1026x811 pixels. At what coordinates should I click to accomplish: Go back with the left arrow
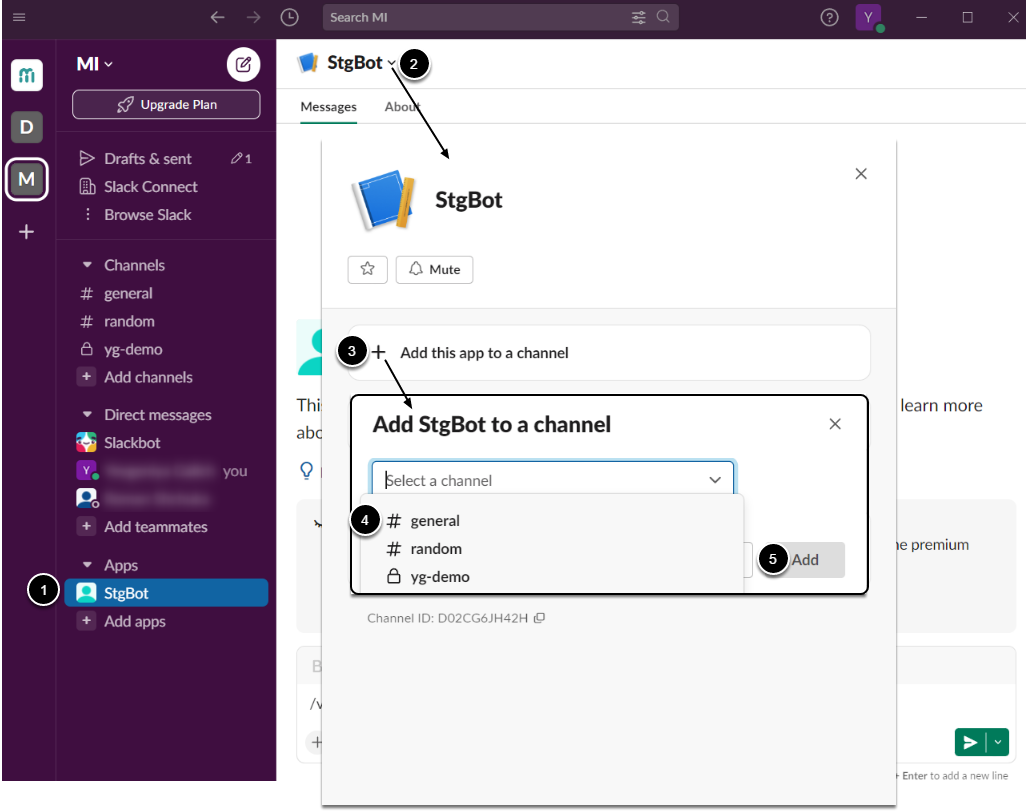tap(217, 17)
